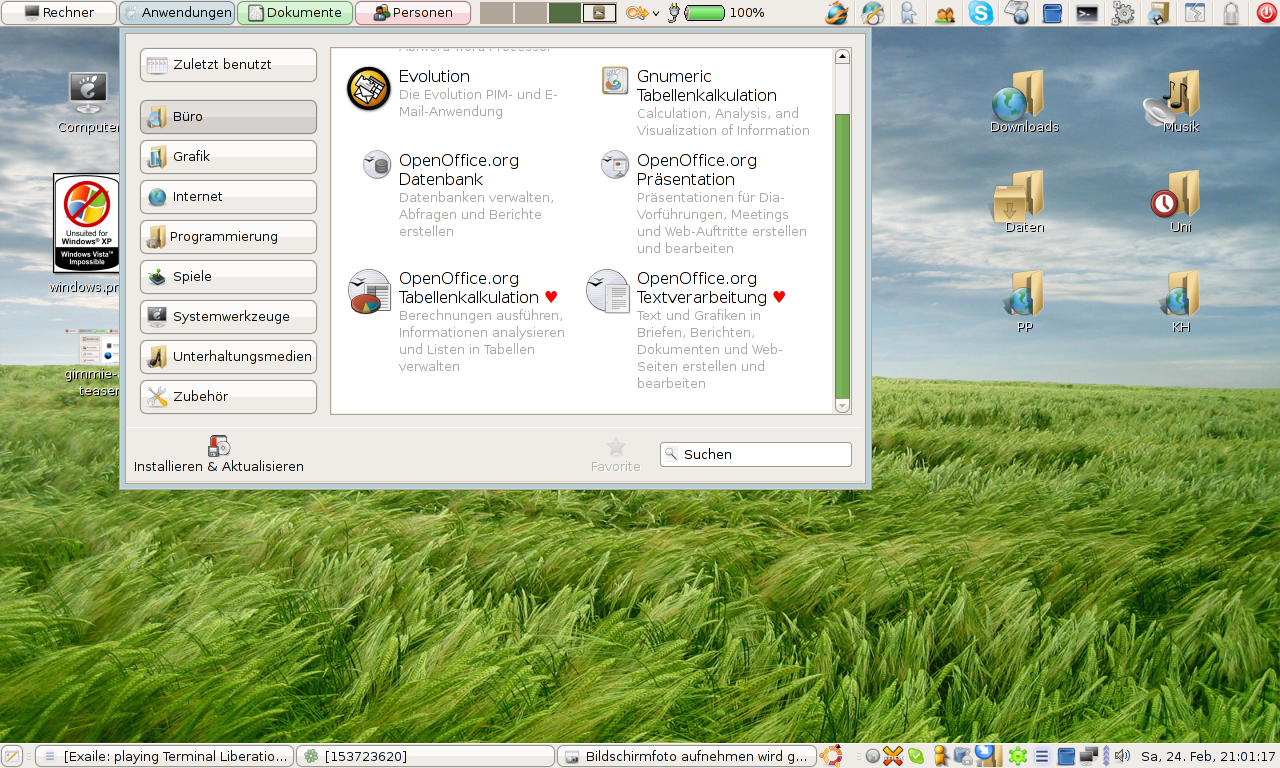The width and height of the screenshot is (1280, 768).
Task: Click the green checkmark chat tray icon
Action: tap(915, 756)
